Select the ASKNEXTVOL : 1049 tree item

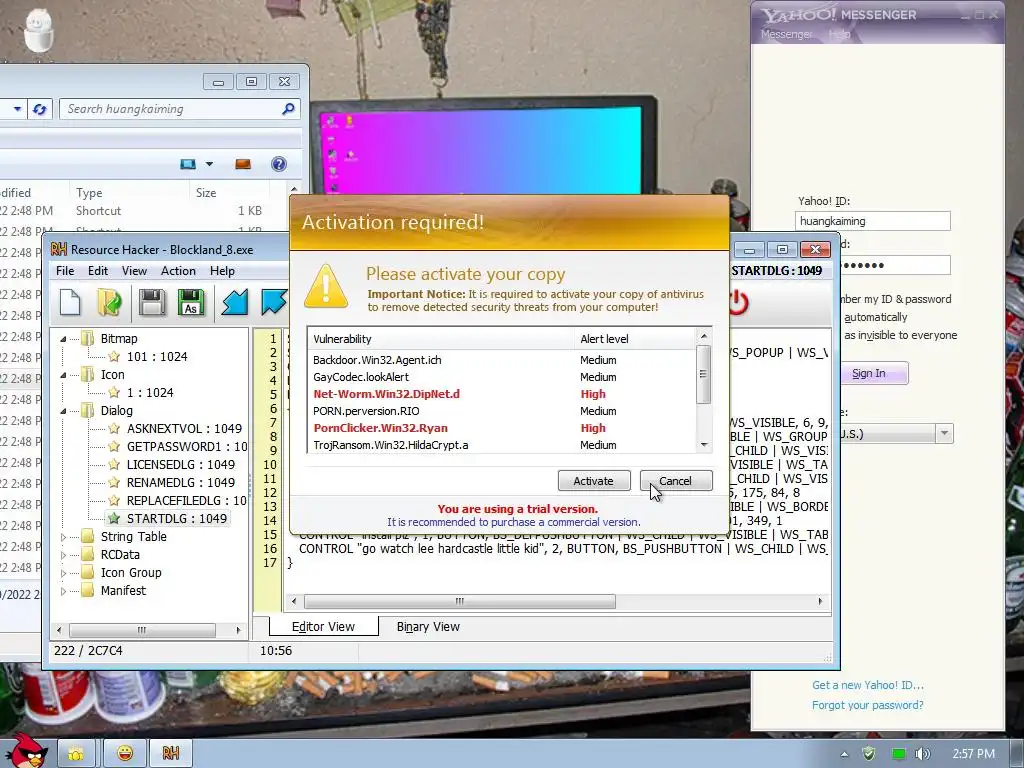coord(184,428)
